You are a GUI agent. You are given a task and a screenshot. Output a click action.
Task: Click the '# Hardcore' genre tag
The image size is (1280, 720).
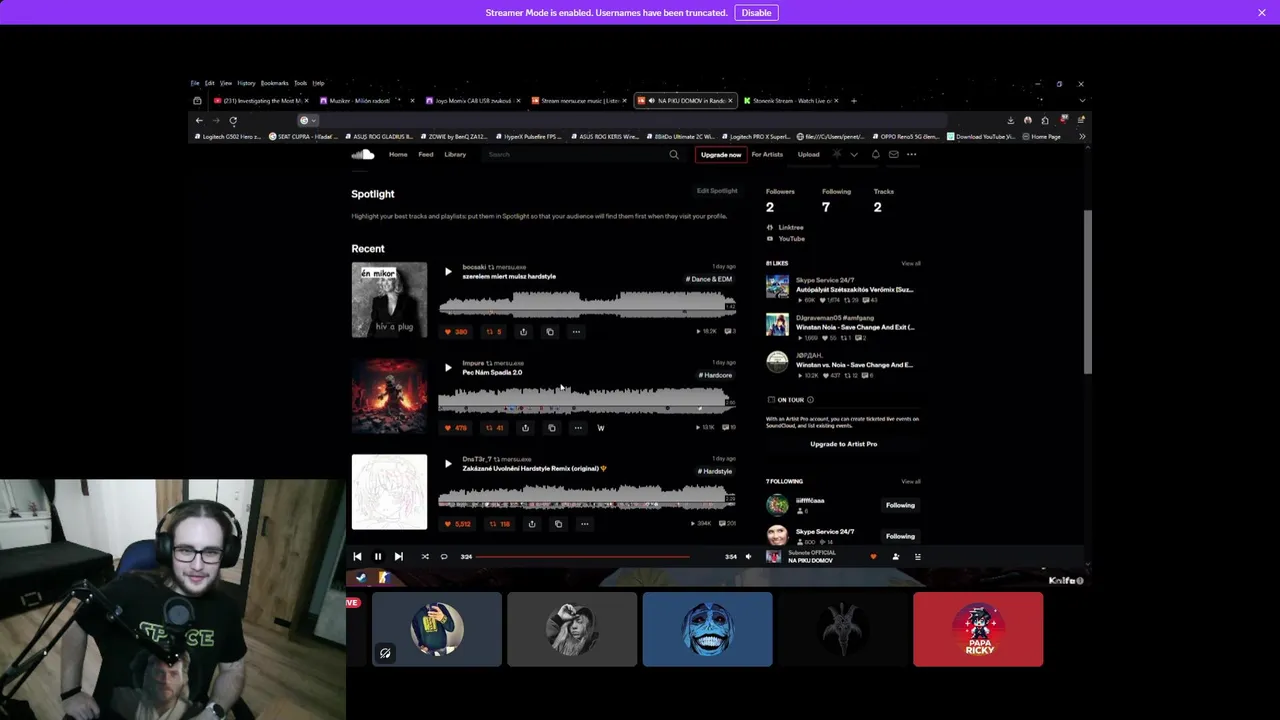click(x=716, y=375)
